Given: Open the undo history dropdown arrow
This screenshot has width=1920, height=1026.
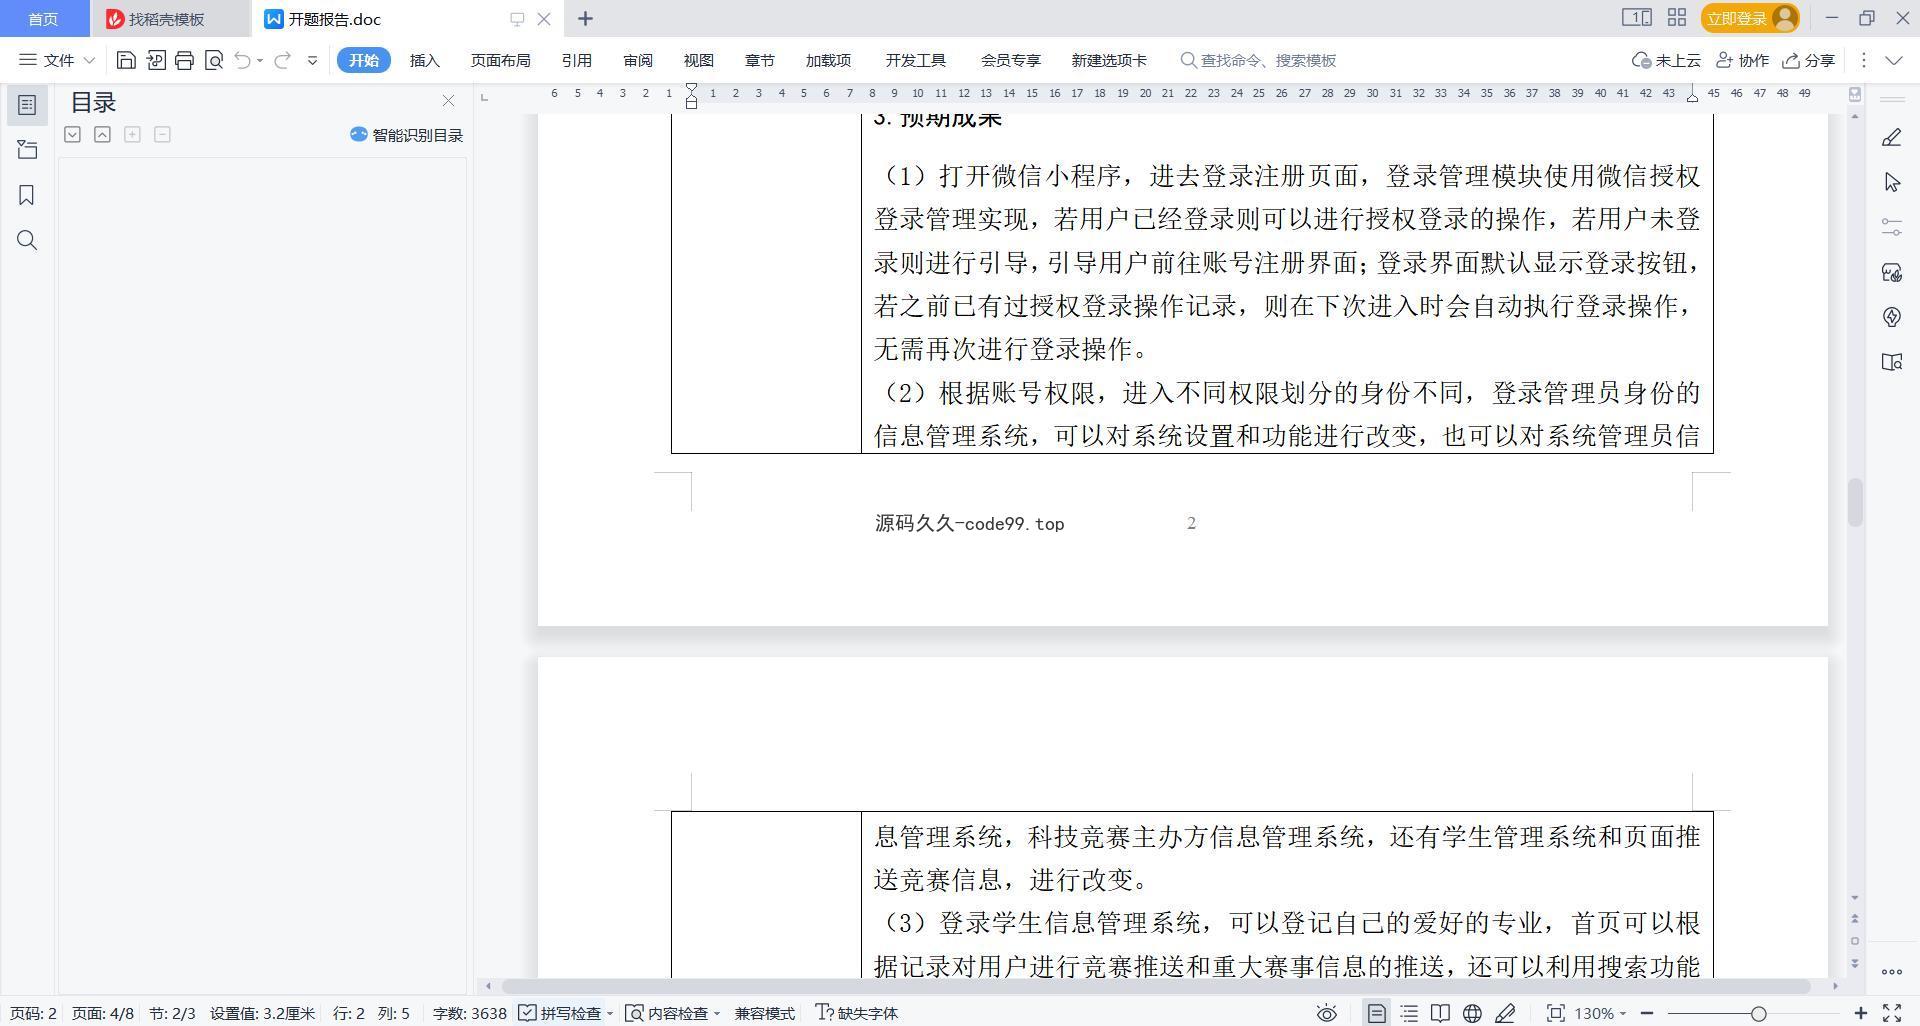Looking at the screenshot, I should [260, 60].
